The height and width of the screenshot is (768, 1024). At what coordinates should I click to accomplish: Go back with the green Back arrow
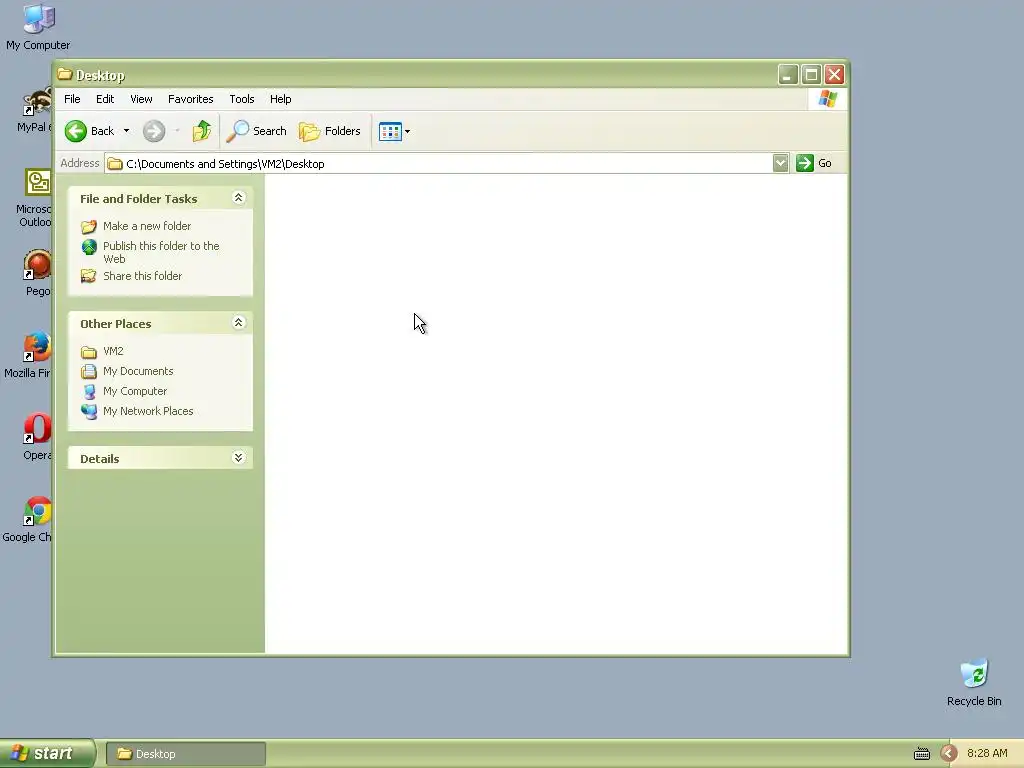(x=89, y=131)
